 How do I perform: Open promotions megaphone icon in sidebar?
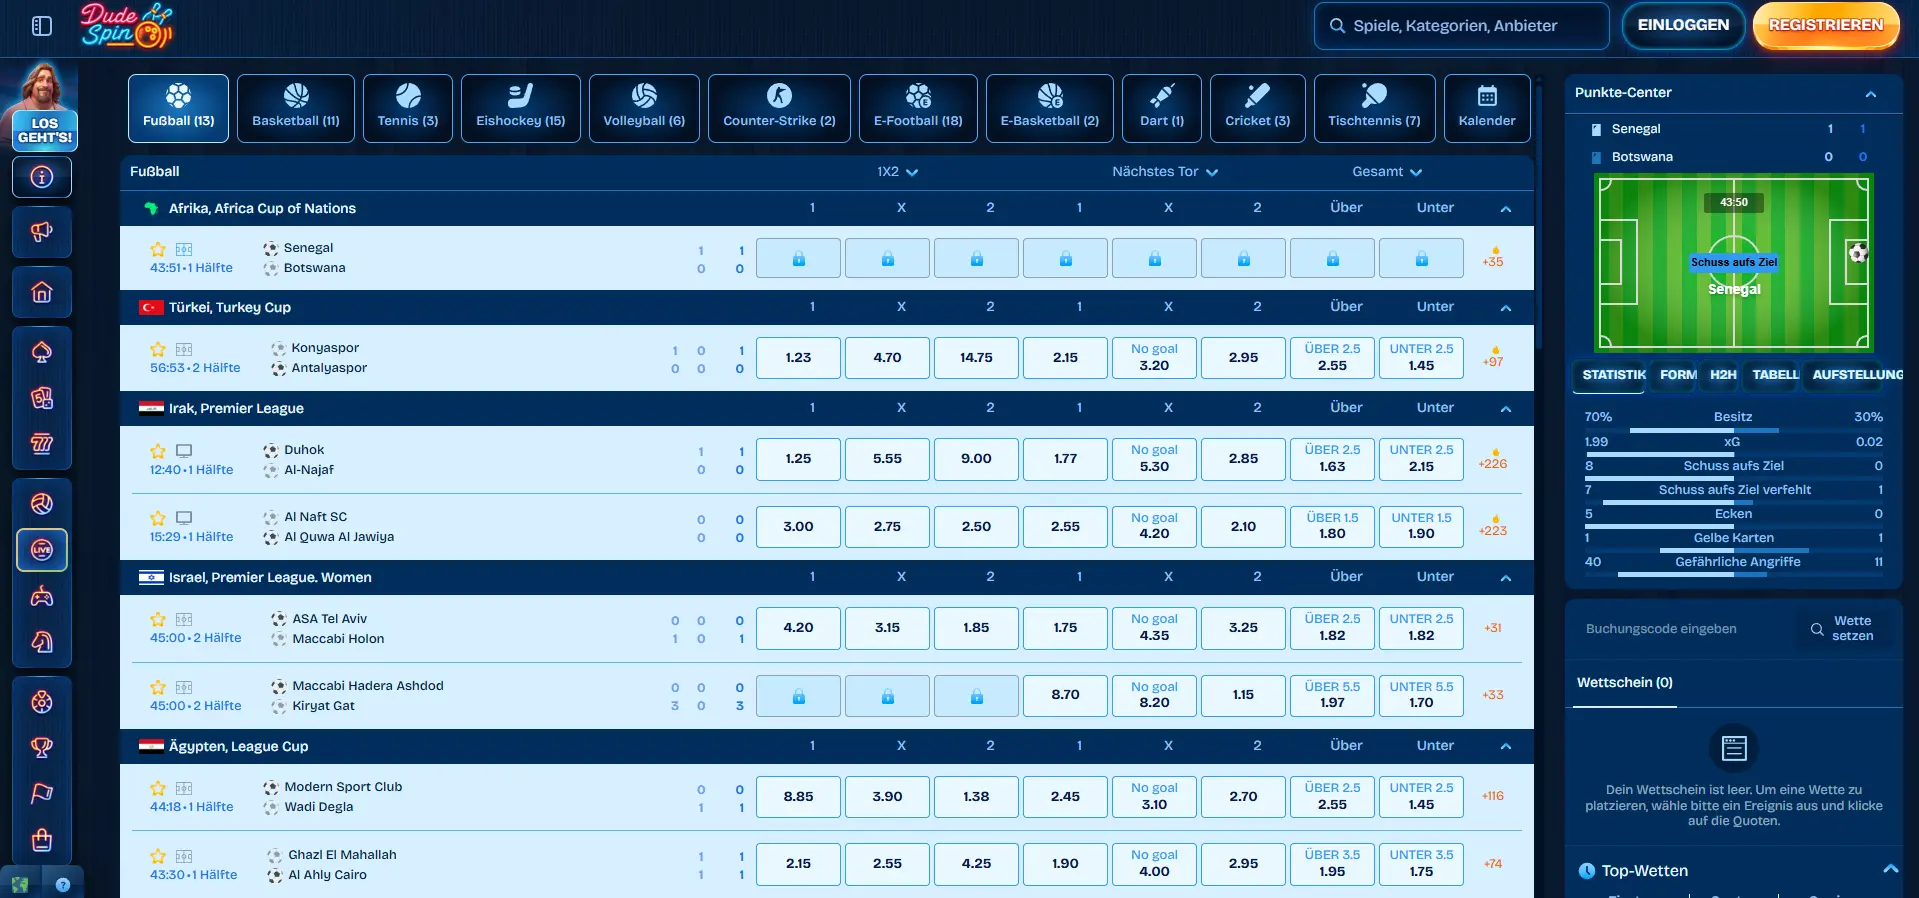[x=42, y=232]
